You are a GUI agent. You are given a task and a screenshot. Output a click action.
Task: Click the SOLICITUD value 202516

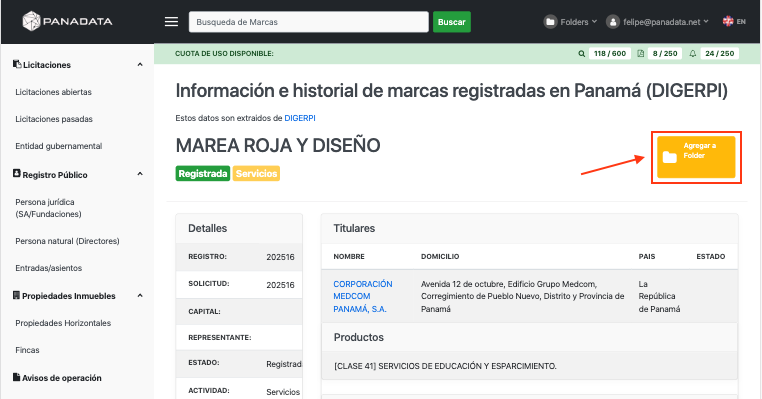(x=280, y=285)
